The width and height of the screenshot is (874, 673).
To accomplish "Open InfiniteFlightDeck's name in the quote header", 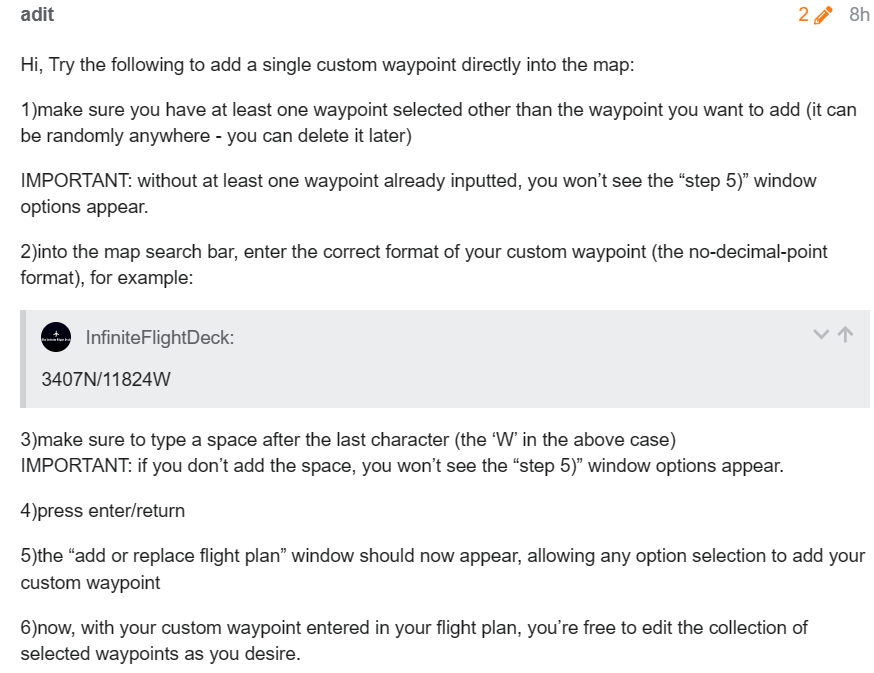I will pyautogui.click(x=159, y=337).
